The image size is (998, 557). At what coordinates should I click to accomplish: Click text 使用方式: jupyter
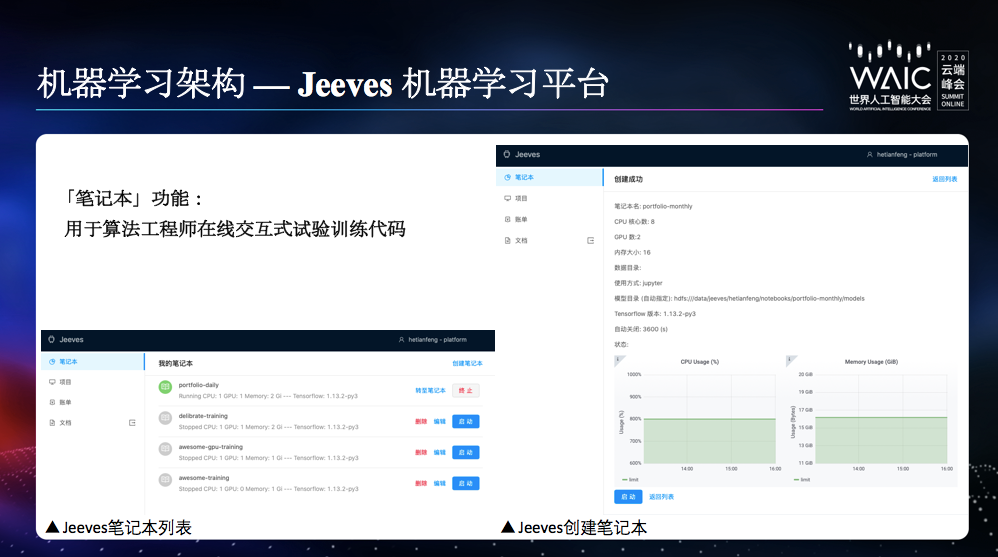pyautogui.click(x=638, y=283)
